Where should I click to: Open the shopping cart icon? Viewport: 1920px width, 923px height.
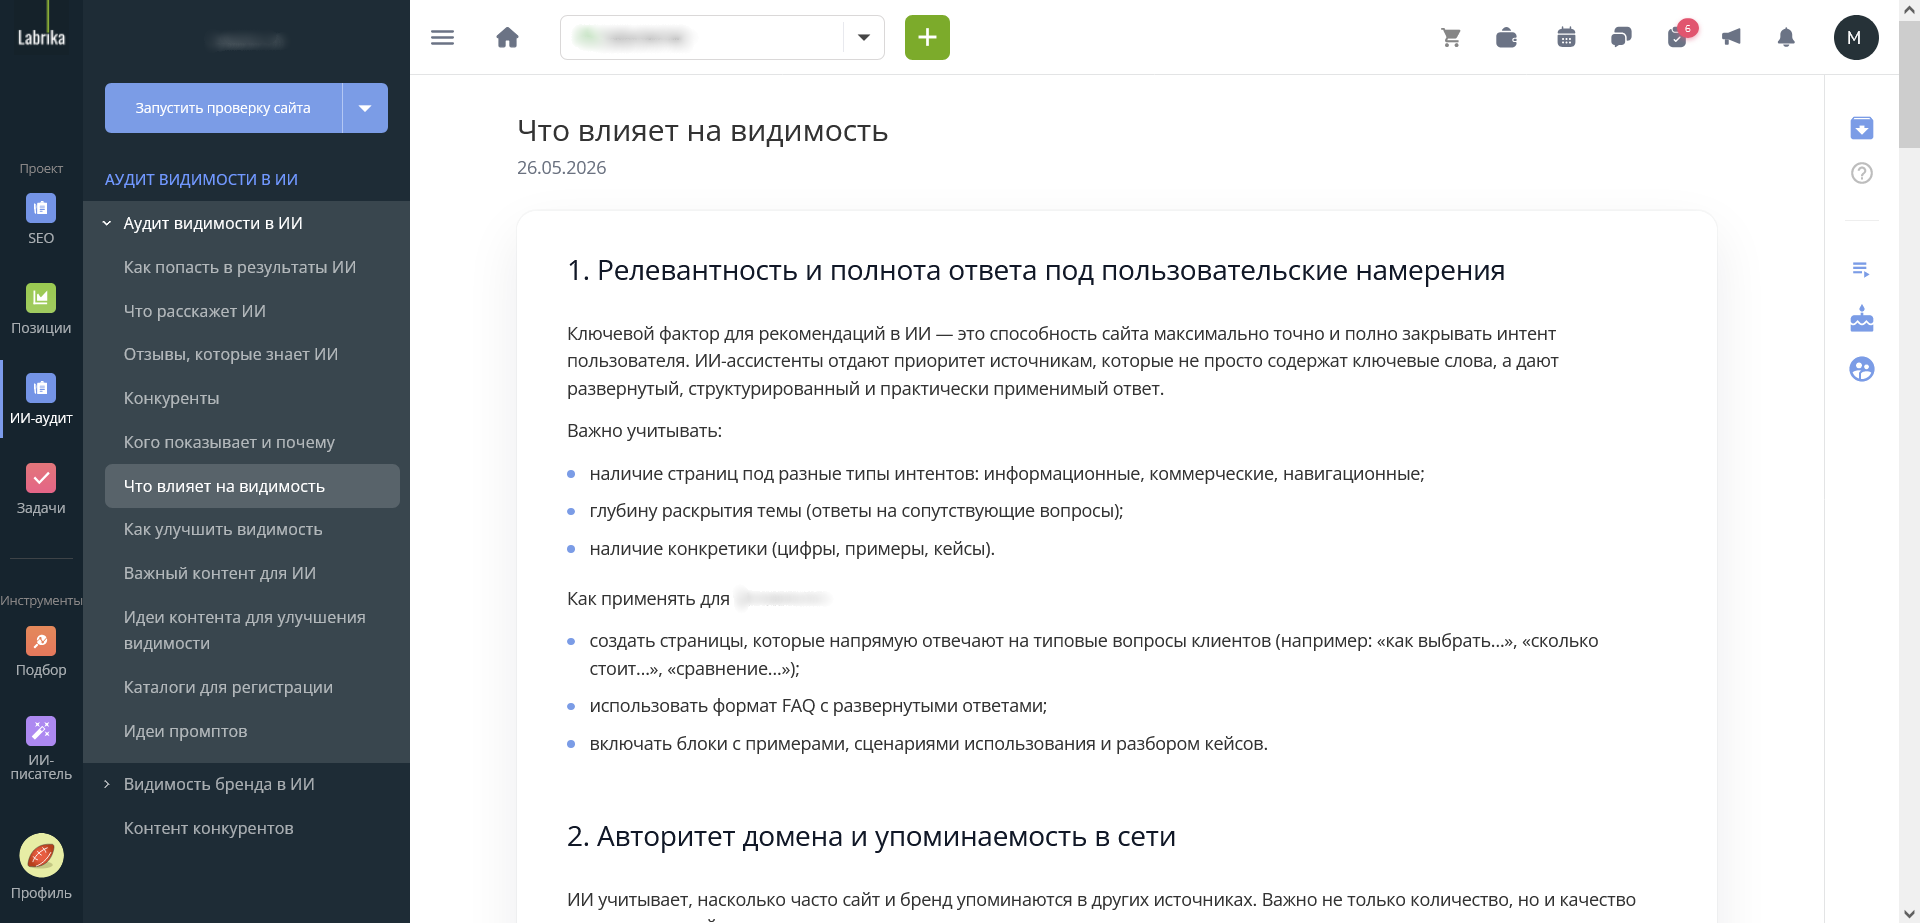point(1451,38)
